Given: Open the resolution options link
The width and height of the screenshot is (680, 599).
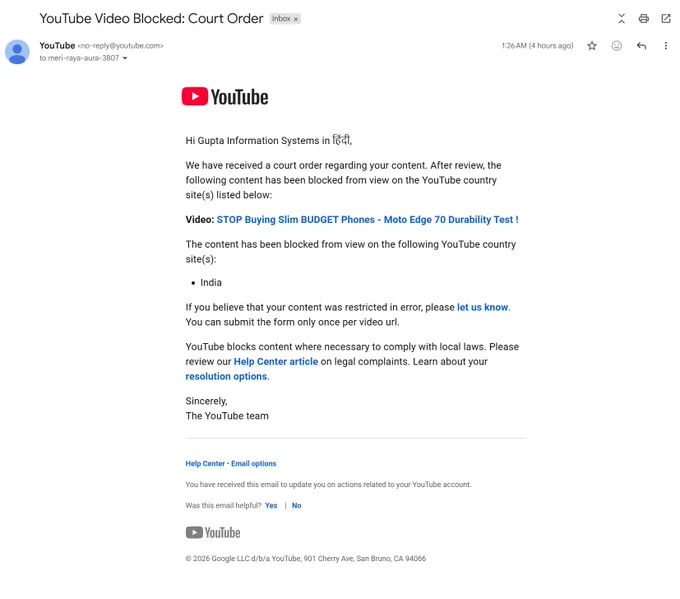Looking at the screenshot, I should click(x=226, y=376).
